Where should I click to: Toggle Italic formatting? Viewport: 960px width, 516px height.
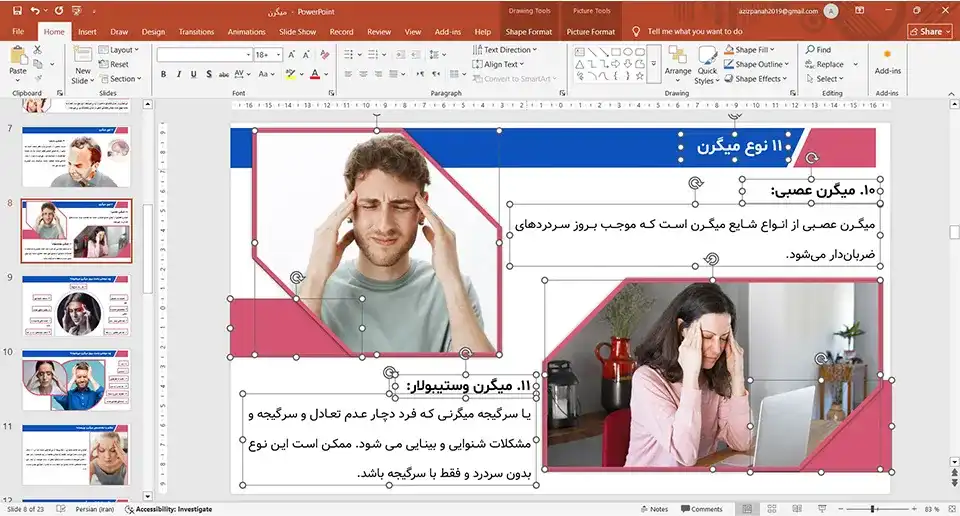(x=179, y=74)
